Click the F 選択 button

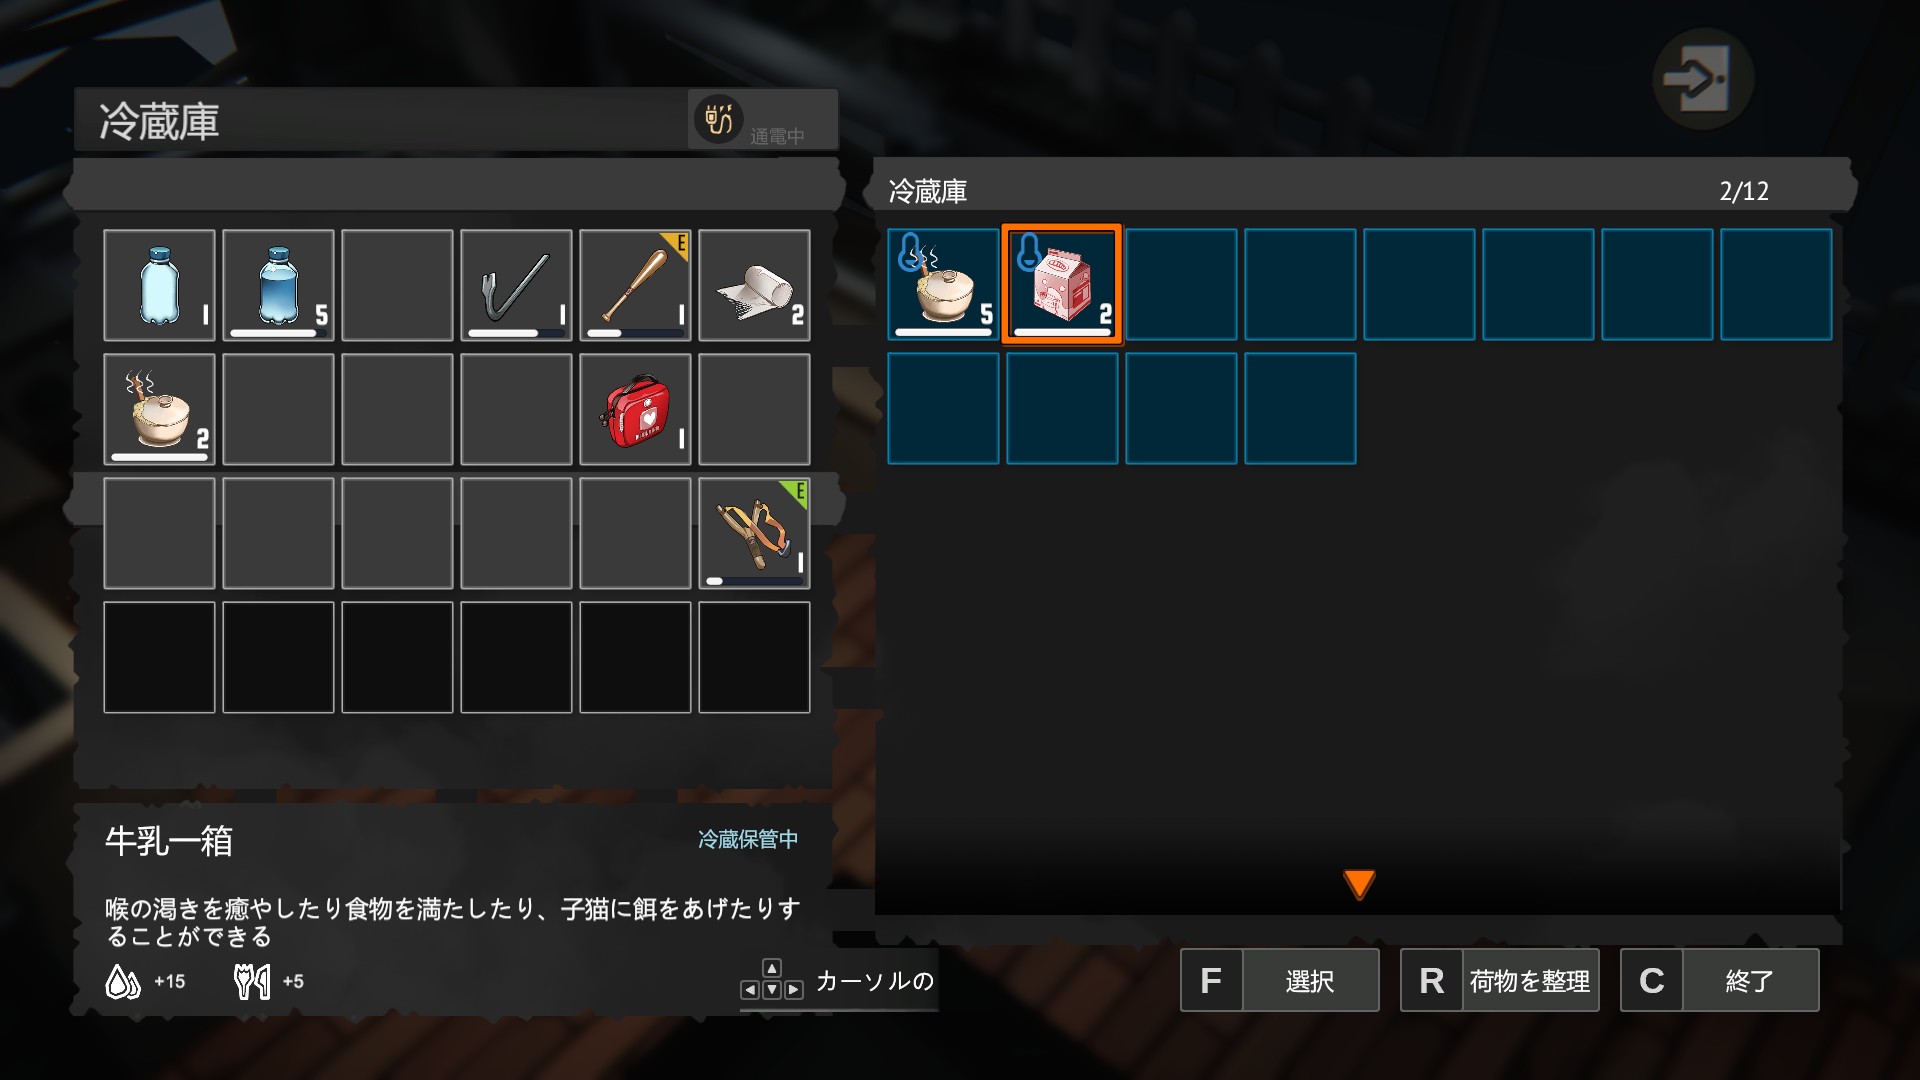pyautogui.click(x=1280, y=980)
